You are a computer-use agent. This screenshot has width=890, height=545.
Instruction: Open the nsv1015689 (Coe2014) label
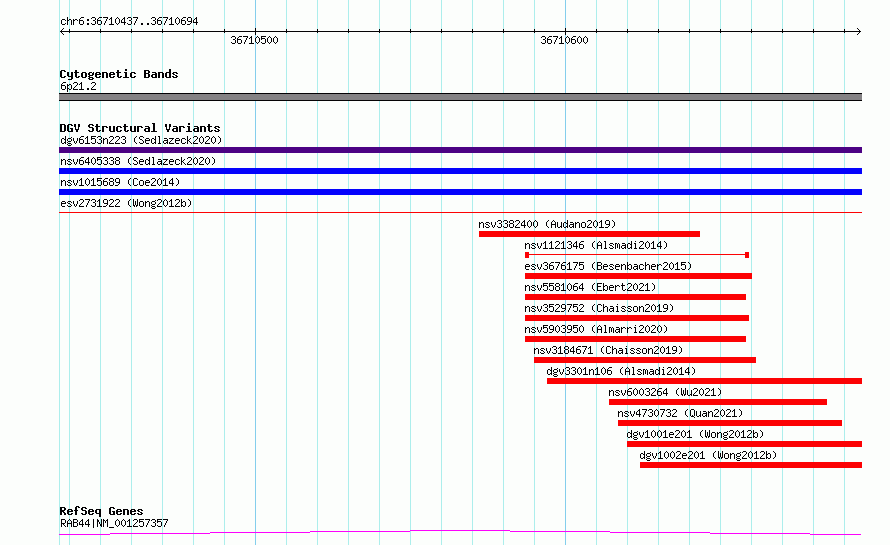coord(120,182)
